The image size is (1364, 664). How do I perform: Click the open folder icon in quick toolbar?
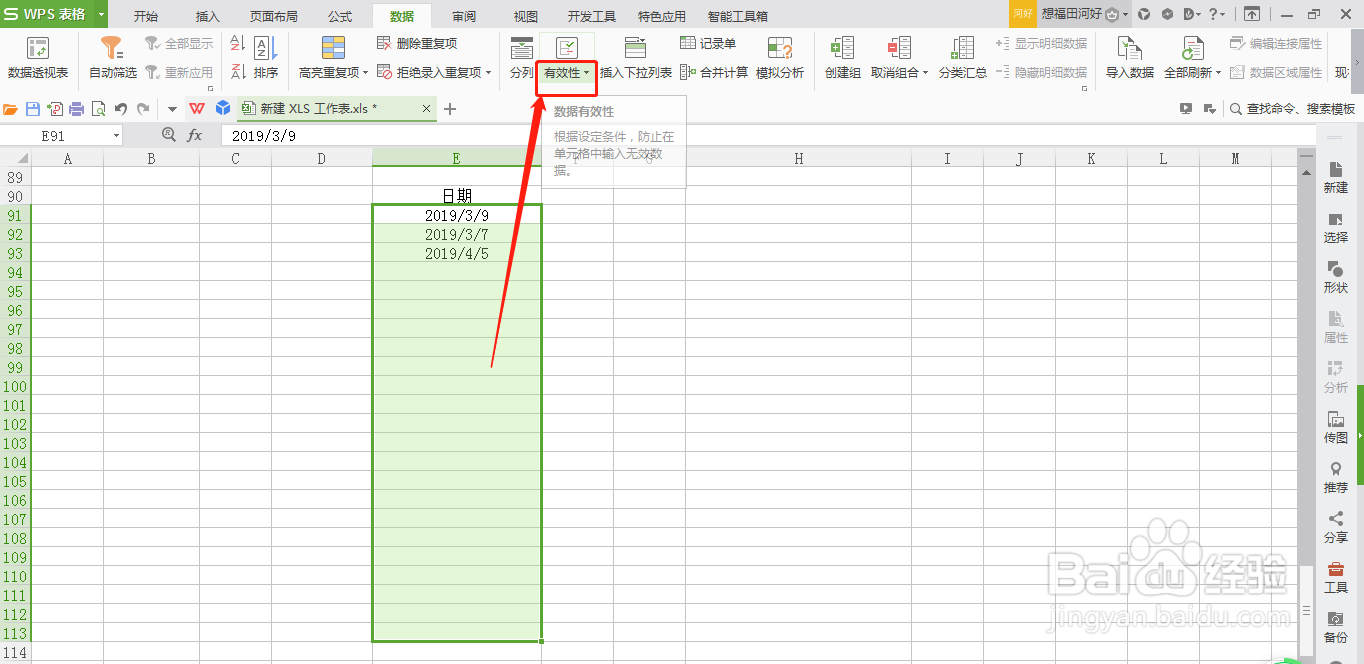(x=12, y=109)
